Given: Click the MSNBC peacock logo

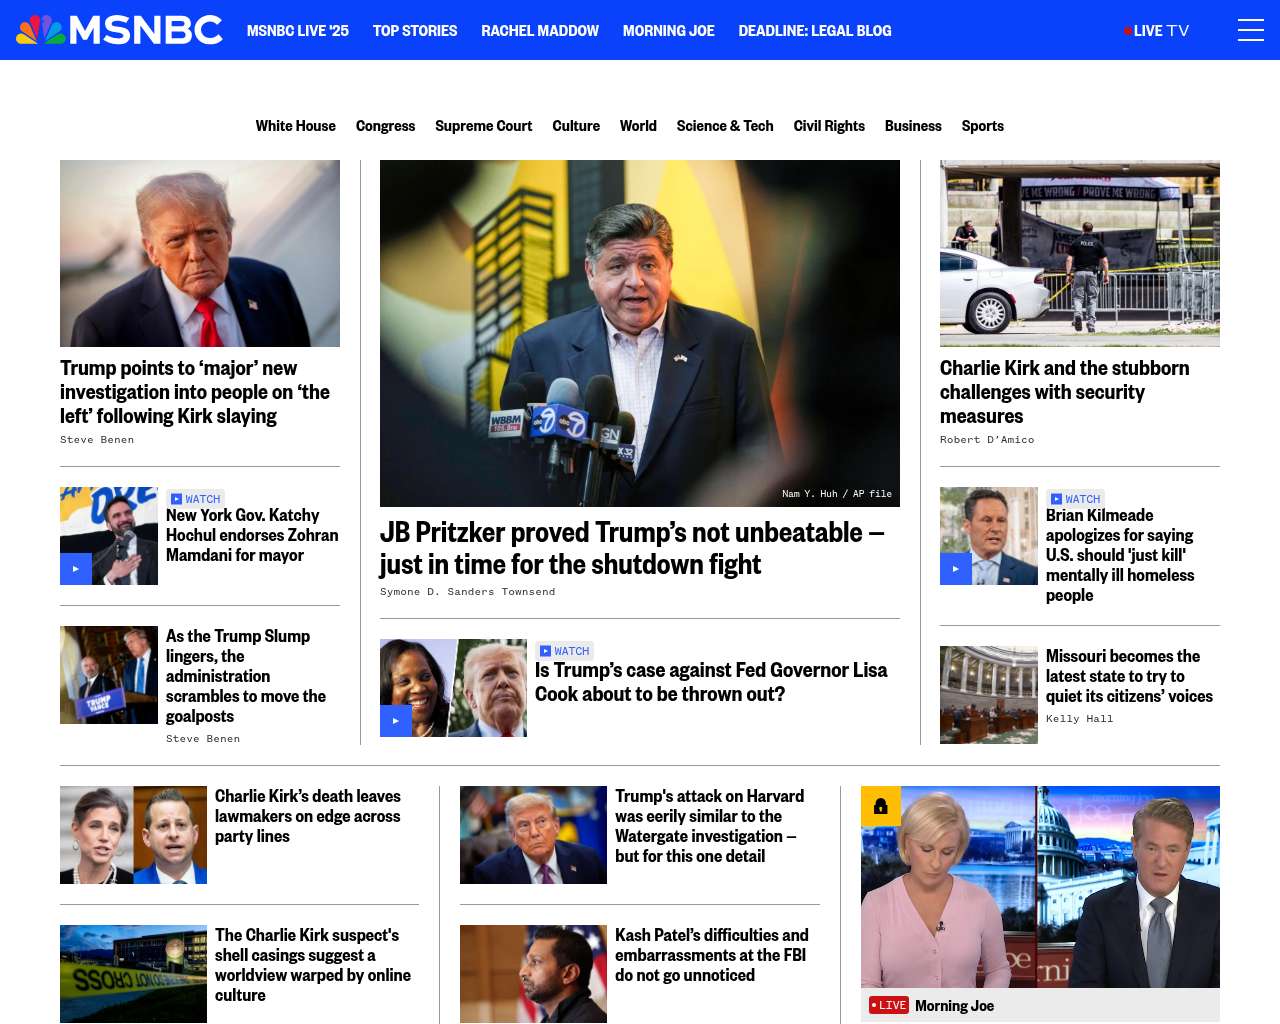Looking at the screenshot, I should click(x=119, y=30).
